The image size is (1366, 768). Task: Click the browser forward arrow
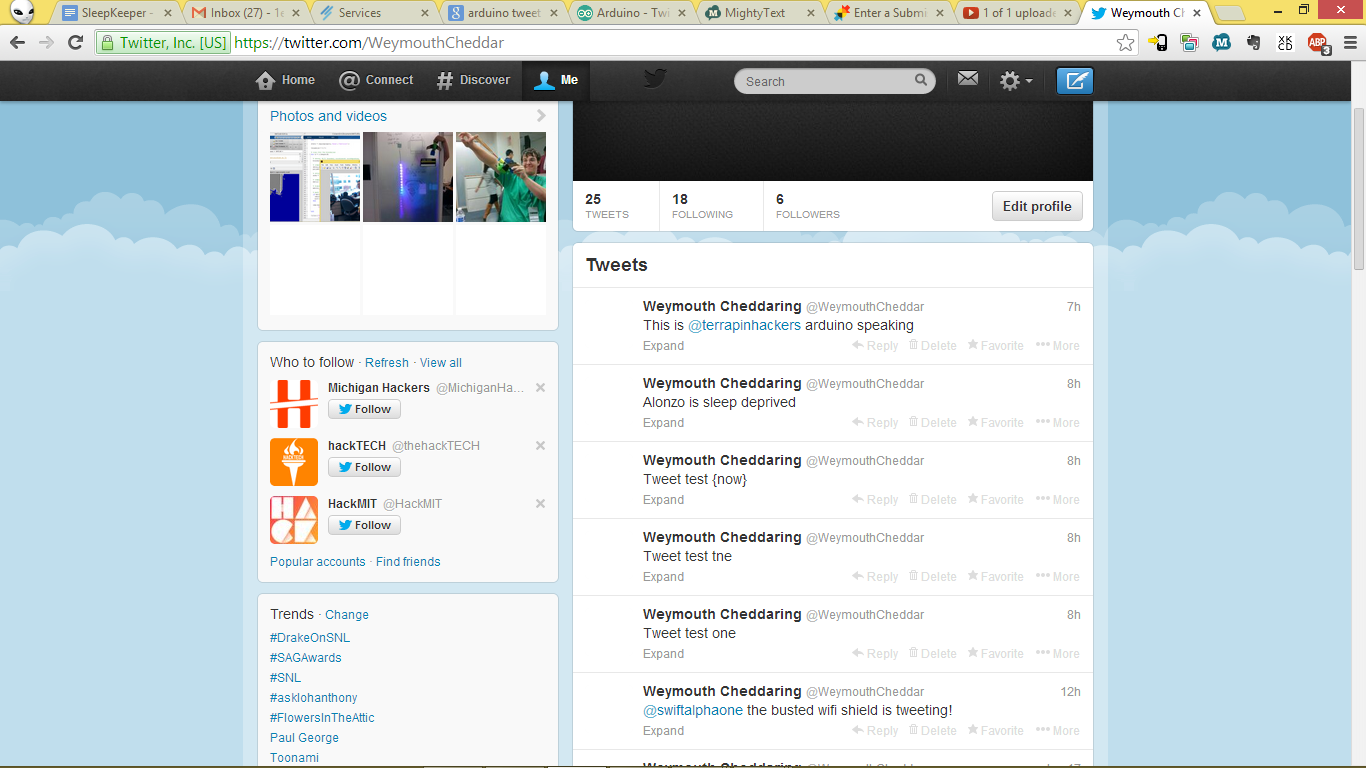point(46,43)
